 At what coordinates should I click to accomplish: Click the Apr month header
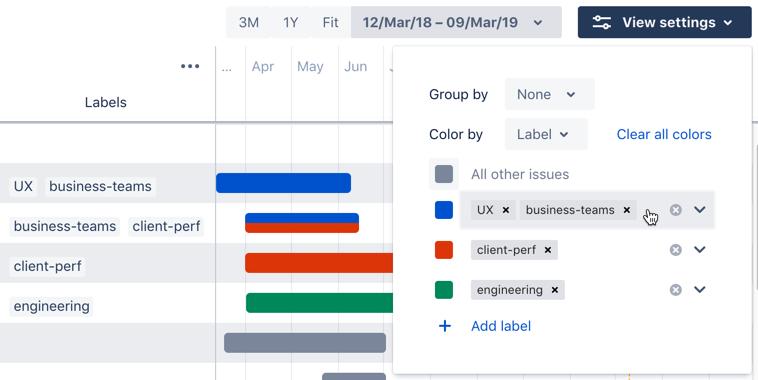[x=263, y=67]
